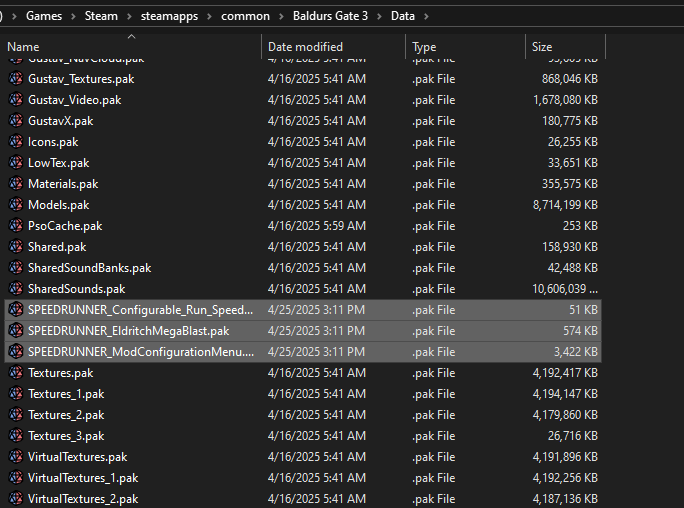Select the VirtualTextures_1.pak file name

click(83, 477)
